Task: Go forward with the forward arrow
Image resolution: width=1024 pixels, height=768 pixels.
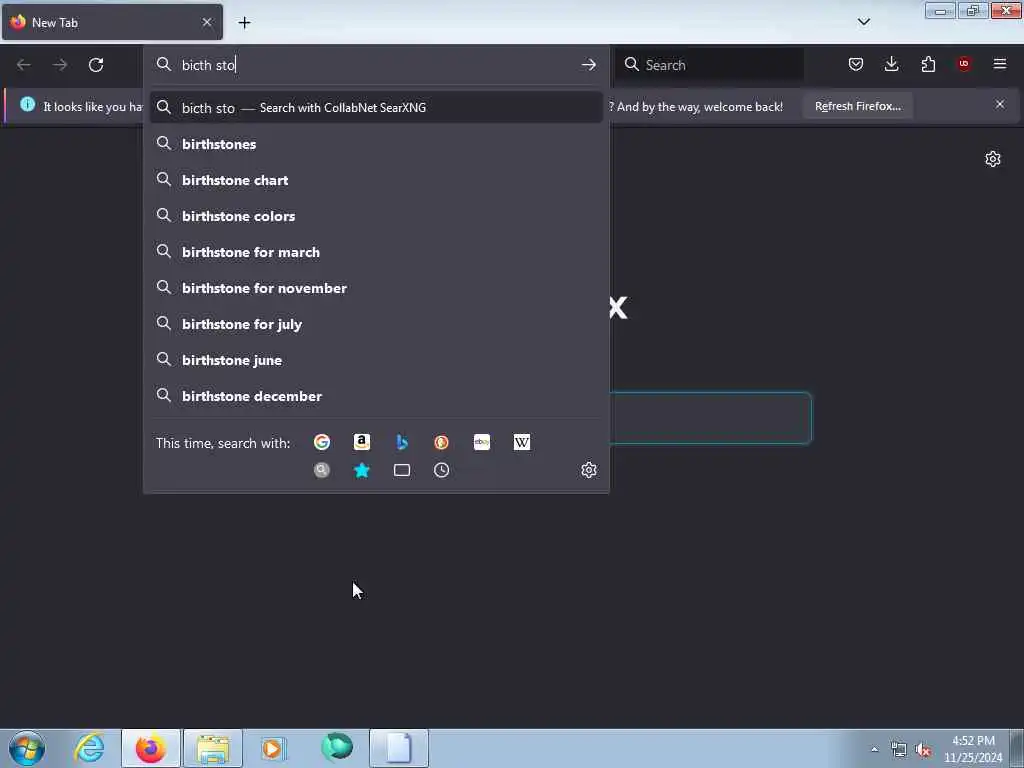Action: pyautogui.click(x=59, y=65)
